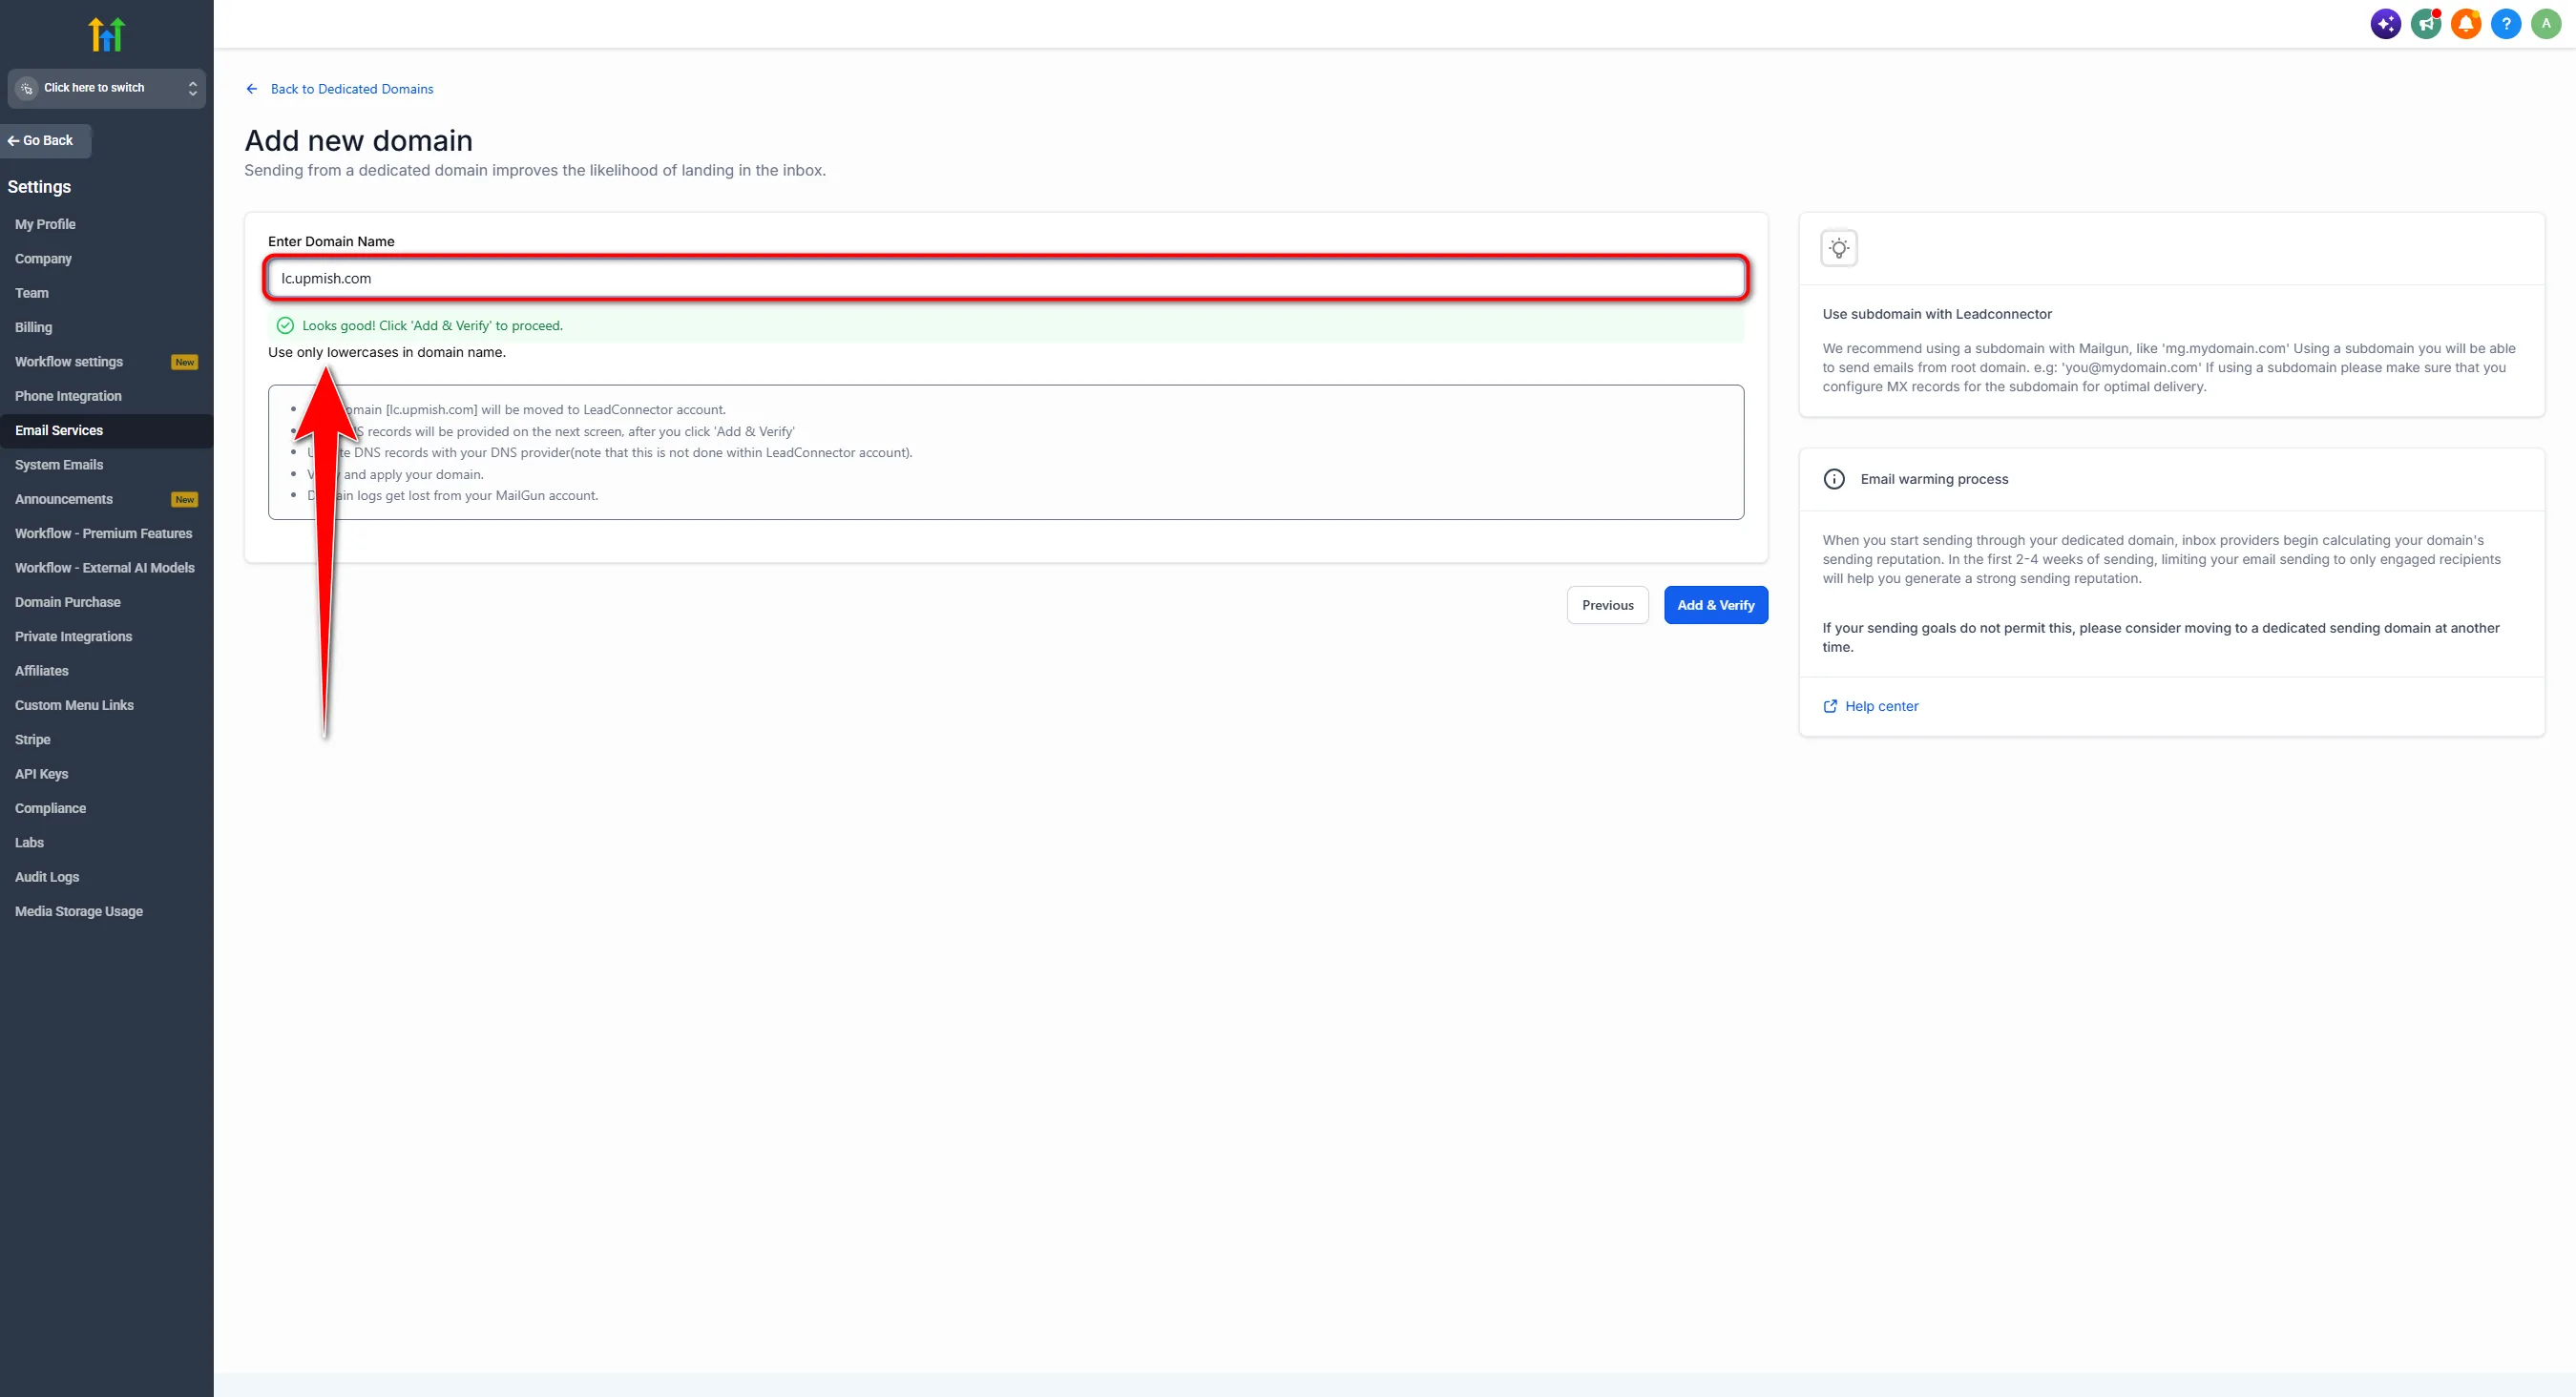Open API Keys settings
2576x1397 pixels.
pos(42,774)
